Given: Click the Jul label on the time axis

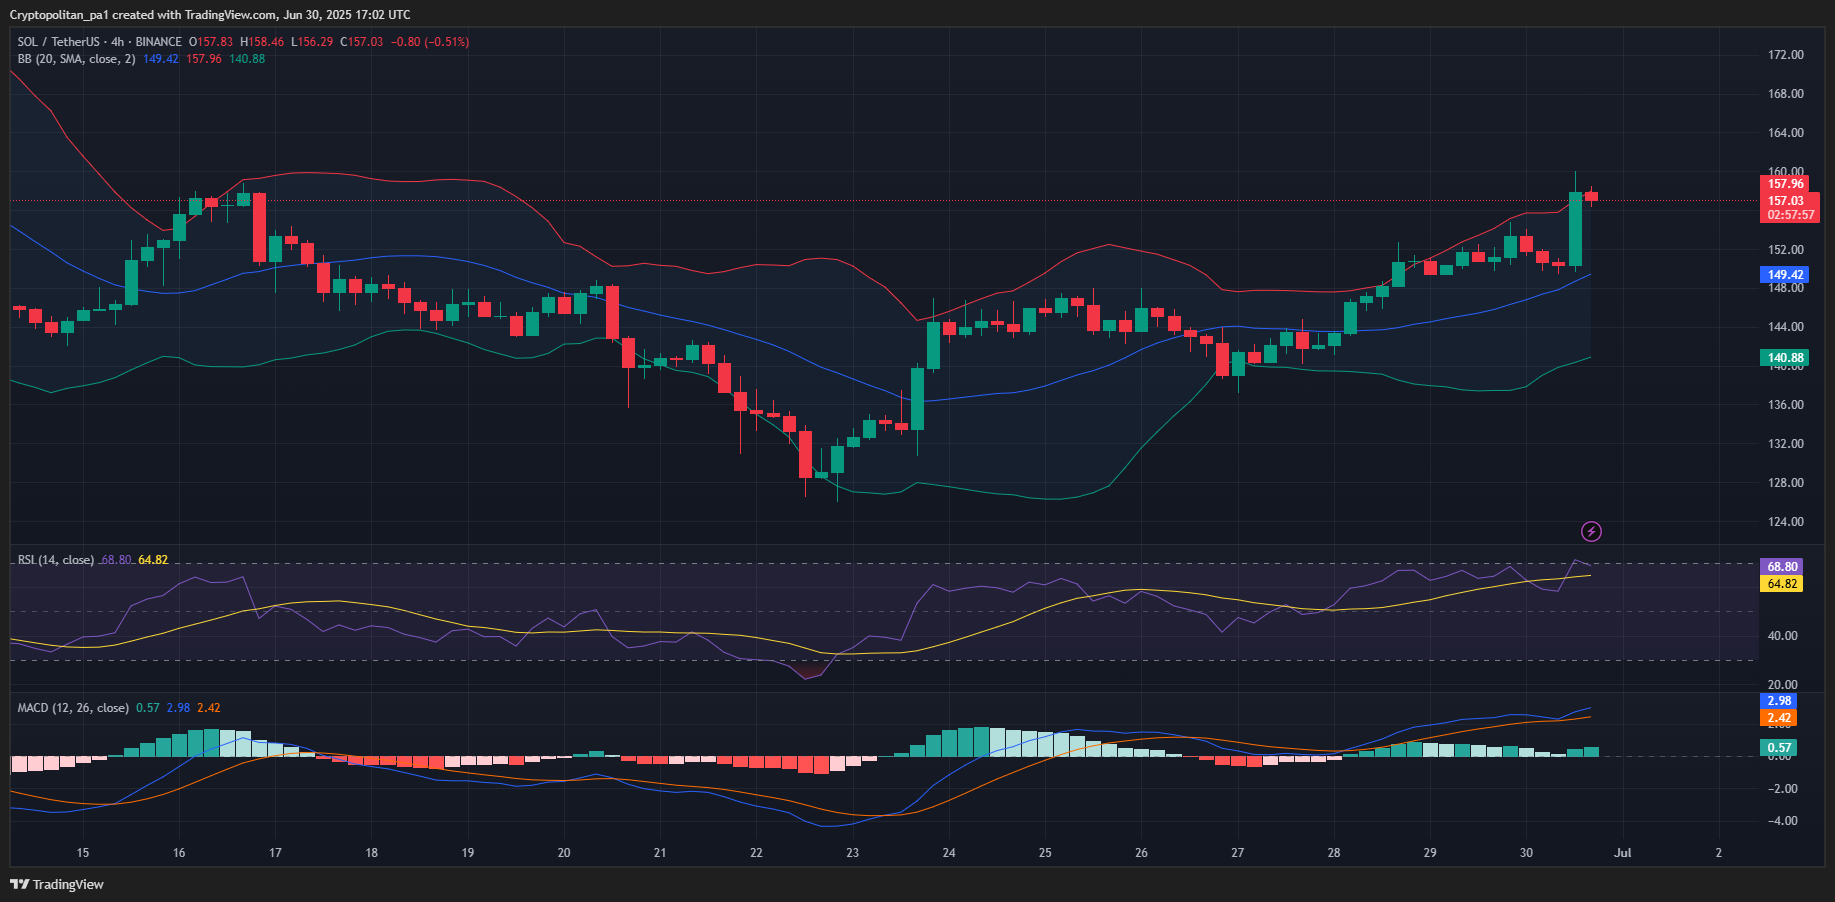Looking at the screenshot, I should [1623, 853].
